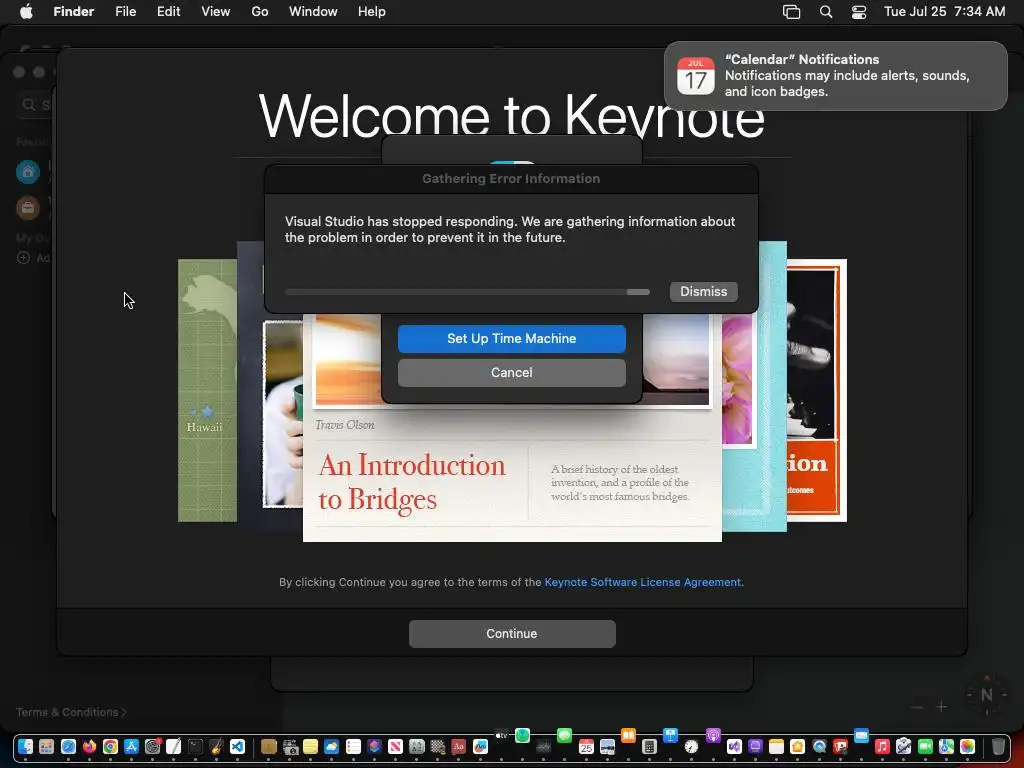Switch to Visual Studio Code in Dock
1024x768 pixels.
click(237, 746)
